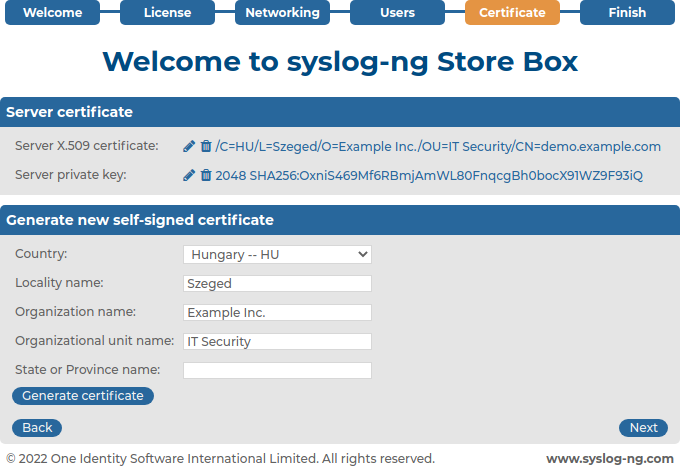
Task: Proceed with the Next button
Action: pyautogui.click(x=643, y=428)
